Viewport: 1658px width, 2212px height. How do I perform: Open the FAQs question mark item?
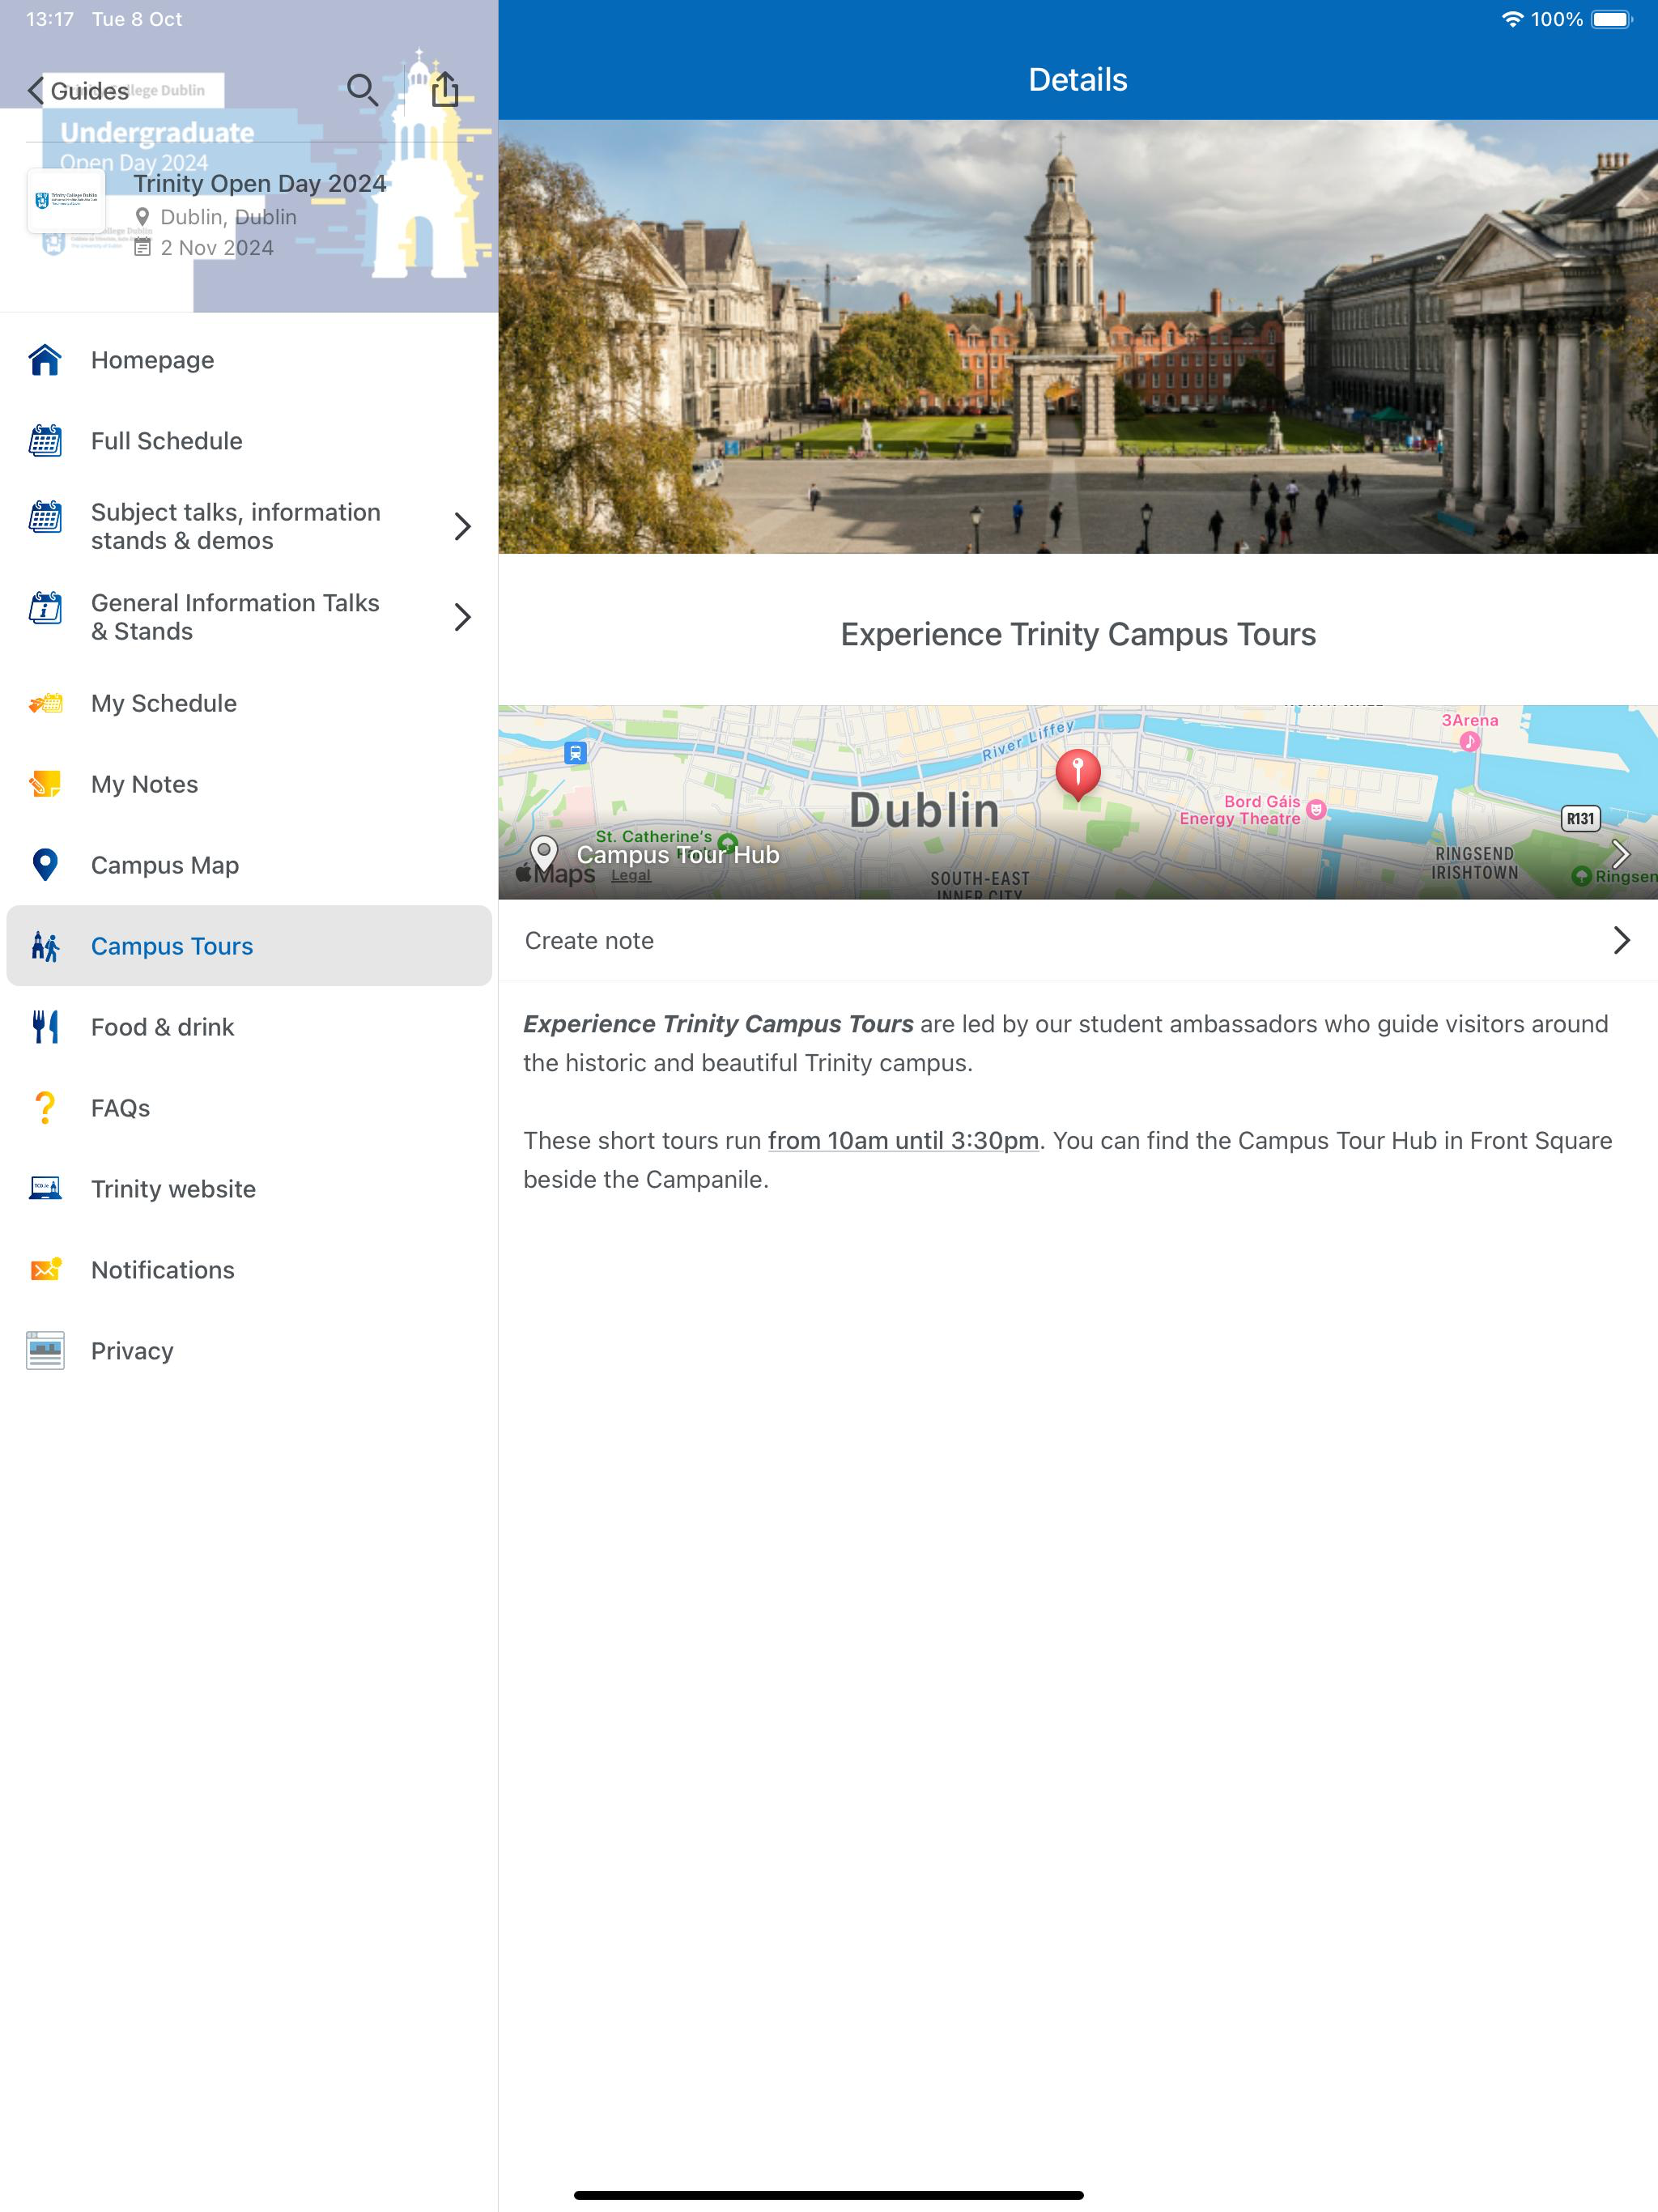click(x=45, y=1108)
